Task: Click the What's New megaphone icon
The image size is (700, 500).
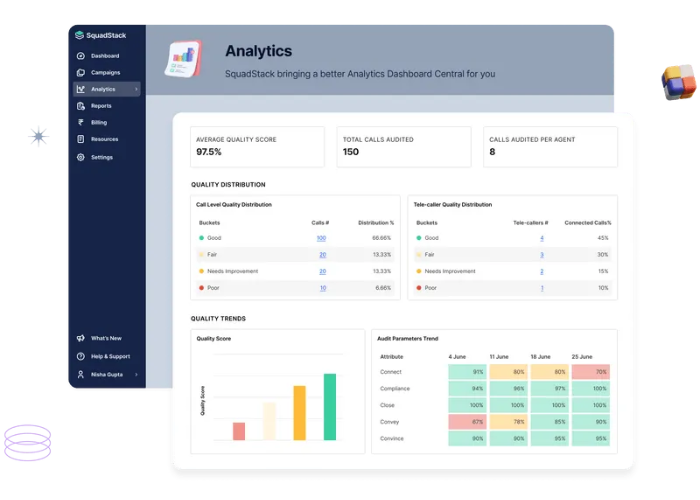Action: point(81,338)
